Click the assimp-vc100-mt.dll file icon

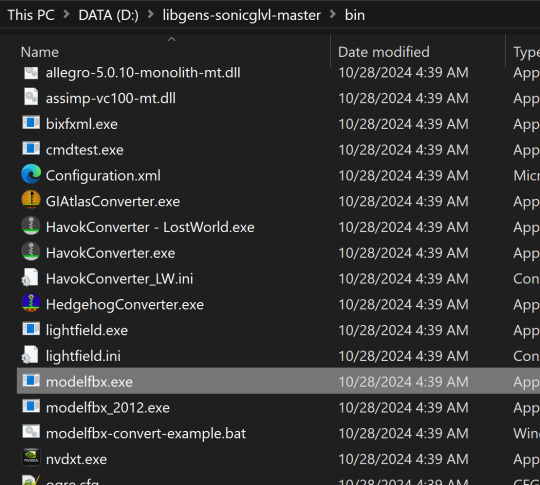pos(31,97)
